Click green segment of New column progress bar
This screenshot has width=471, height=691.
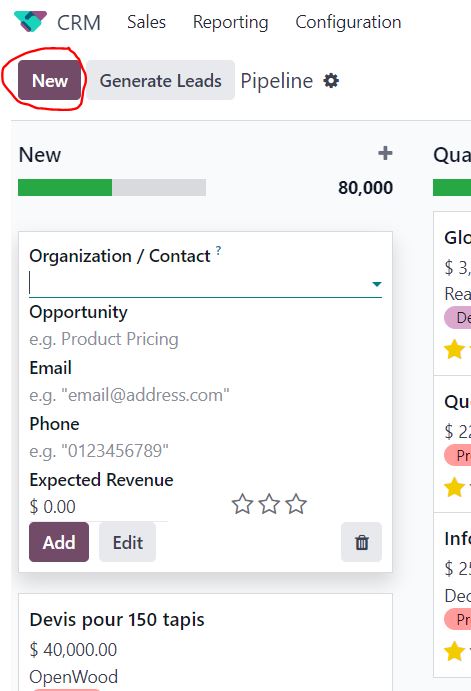coord(65,187)
